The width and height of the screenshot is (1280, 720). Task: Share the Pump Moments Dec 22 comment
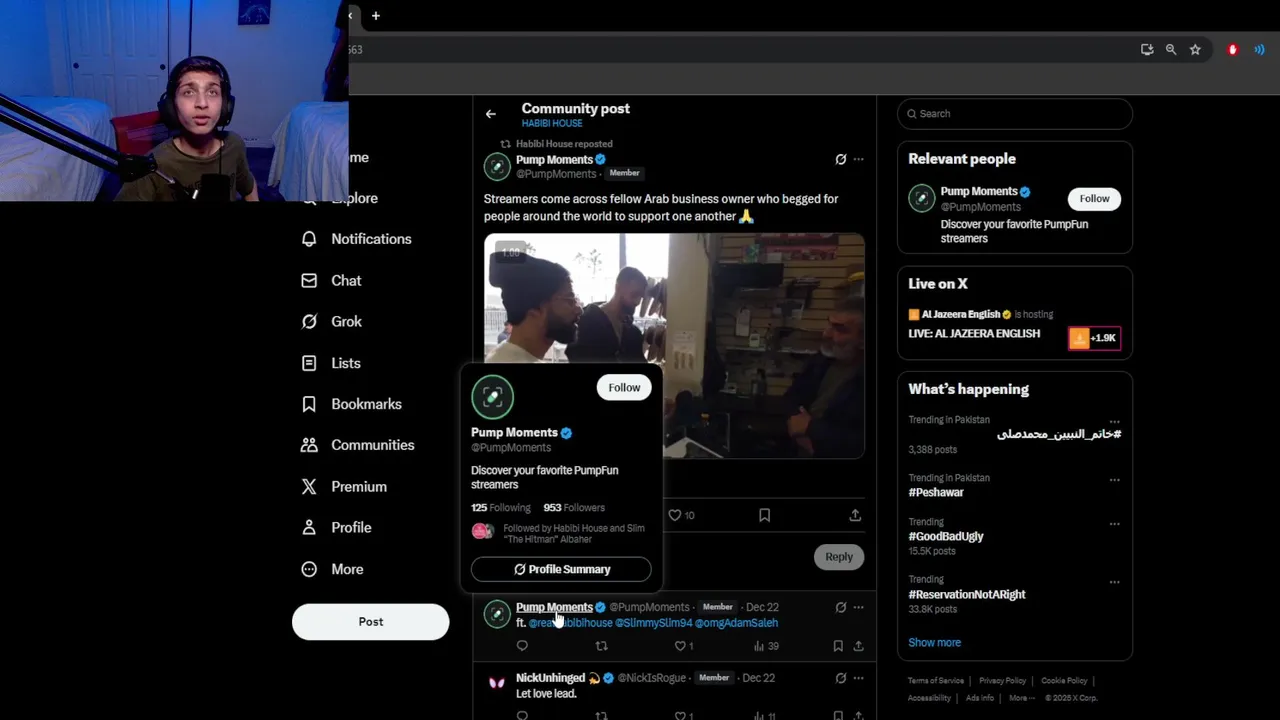[858, 646]
